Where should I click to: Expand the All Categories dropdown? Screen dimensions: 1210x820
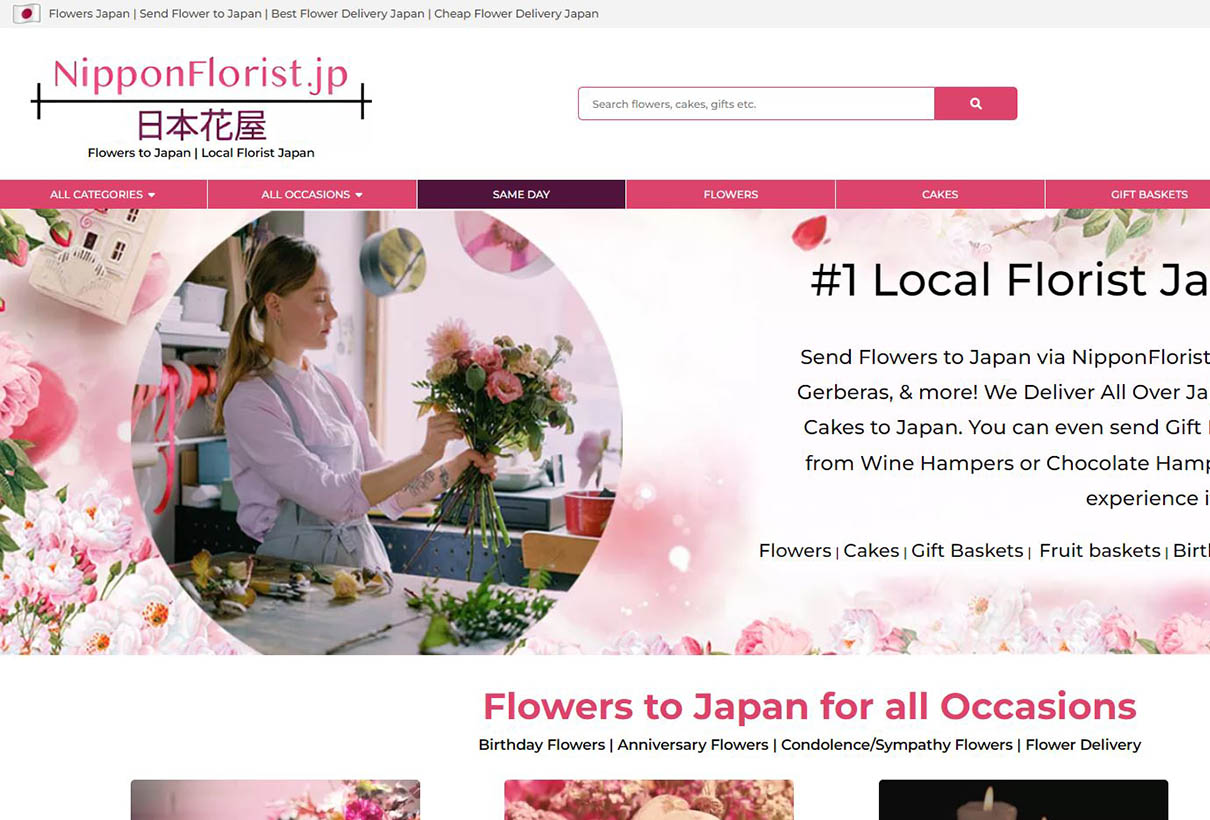pos(103,195)
